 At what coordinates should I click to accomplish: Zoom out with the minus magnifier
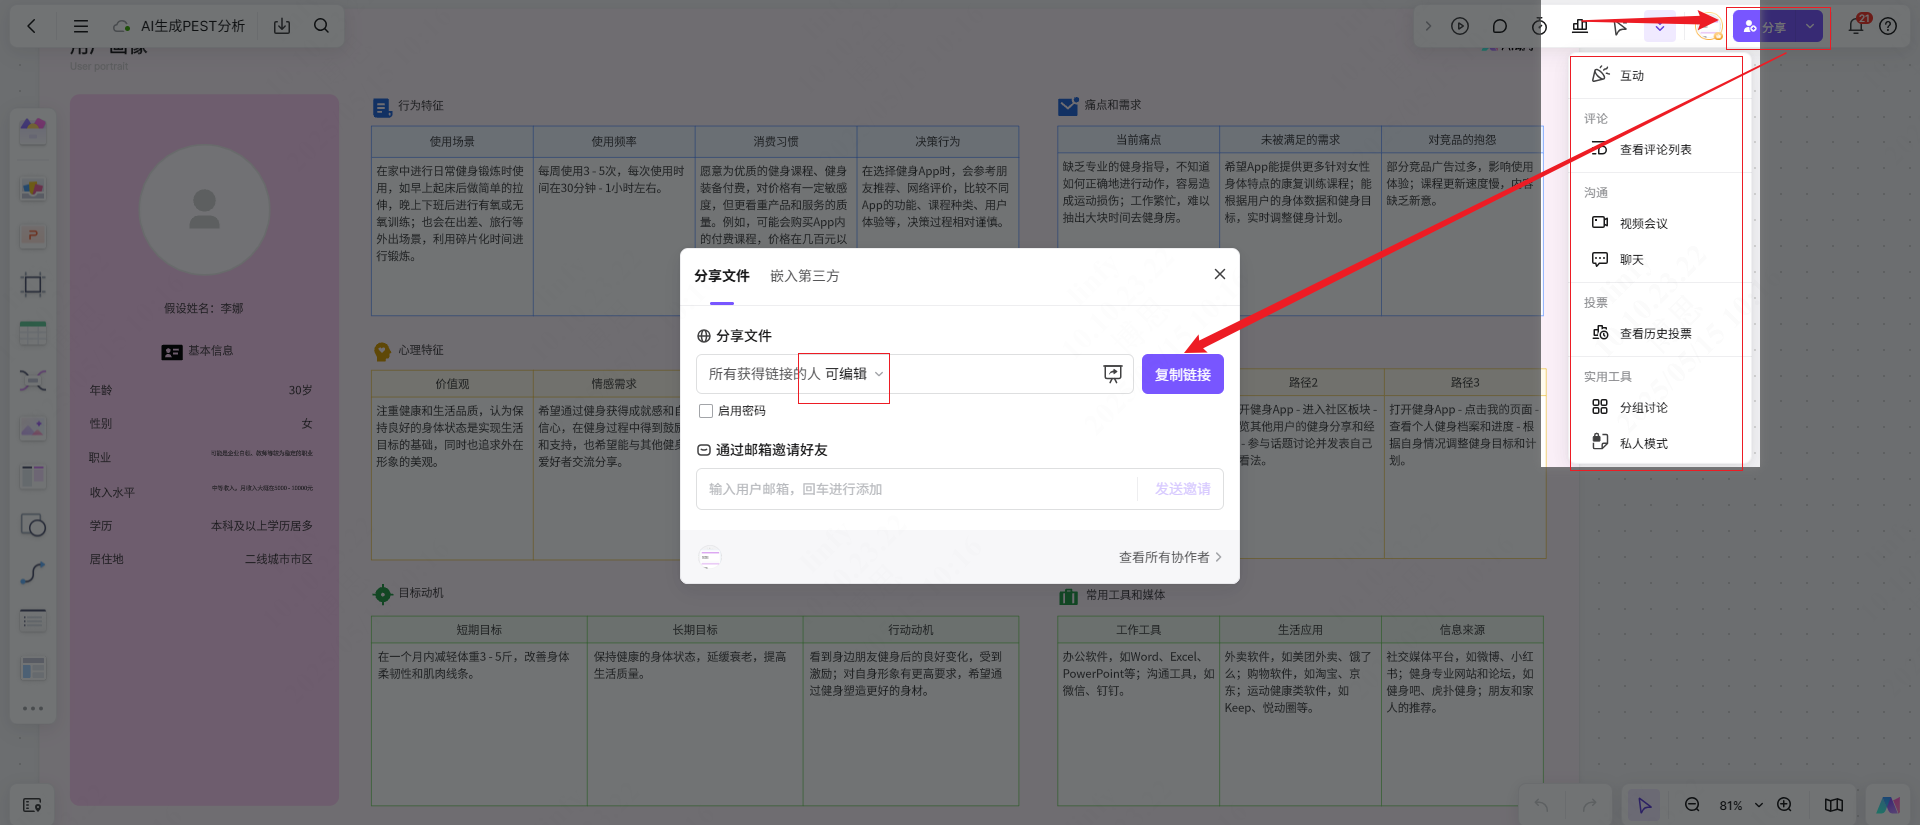pos(1692,805)
